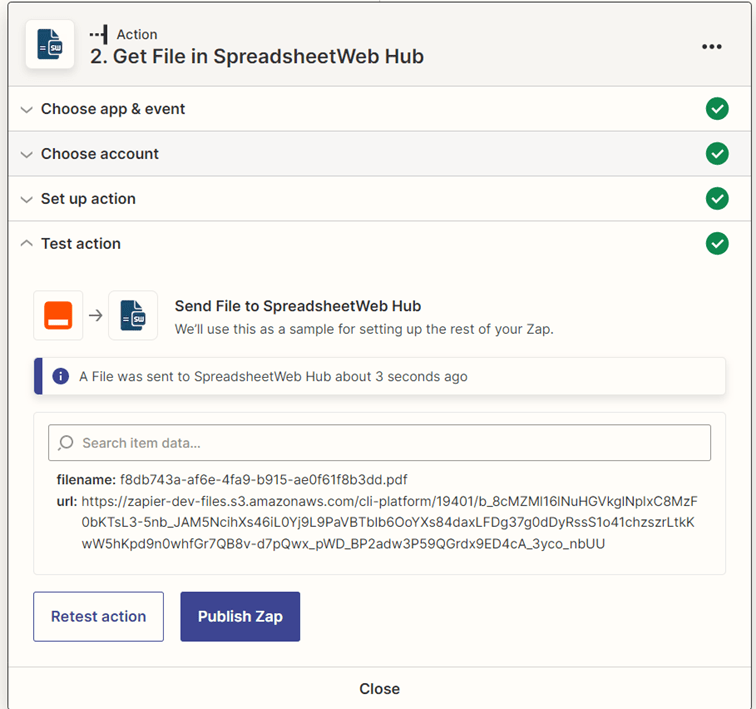Click the 'A File was sent' notification text
Viewport: 756px width, 709px height.
(x=273, y=376)
